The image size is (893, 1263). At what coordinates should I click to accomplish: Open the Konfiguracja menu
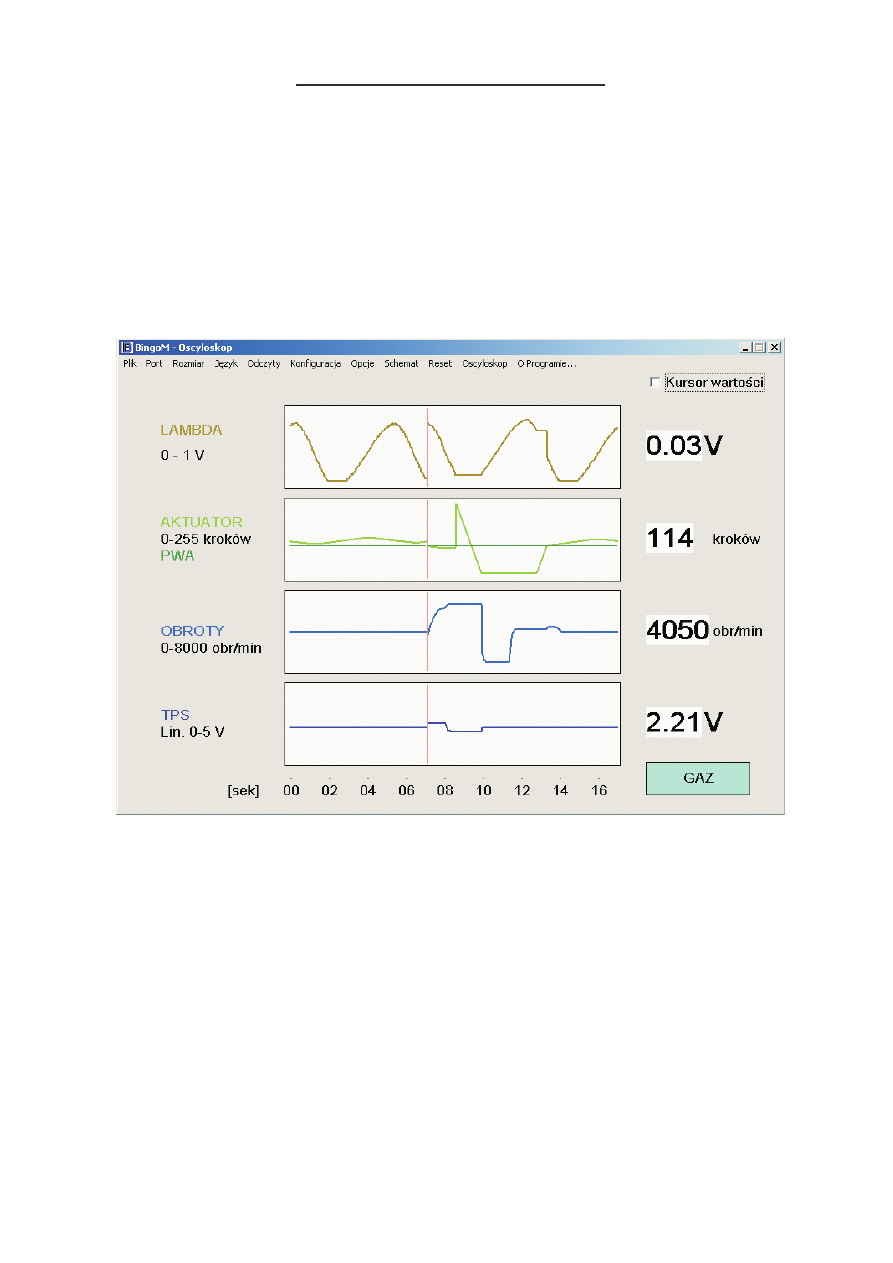tap(316, 364)
